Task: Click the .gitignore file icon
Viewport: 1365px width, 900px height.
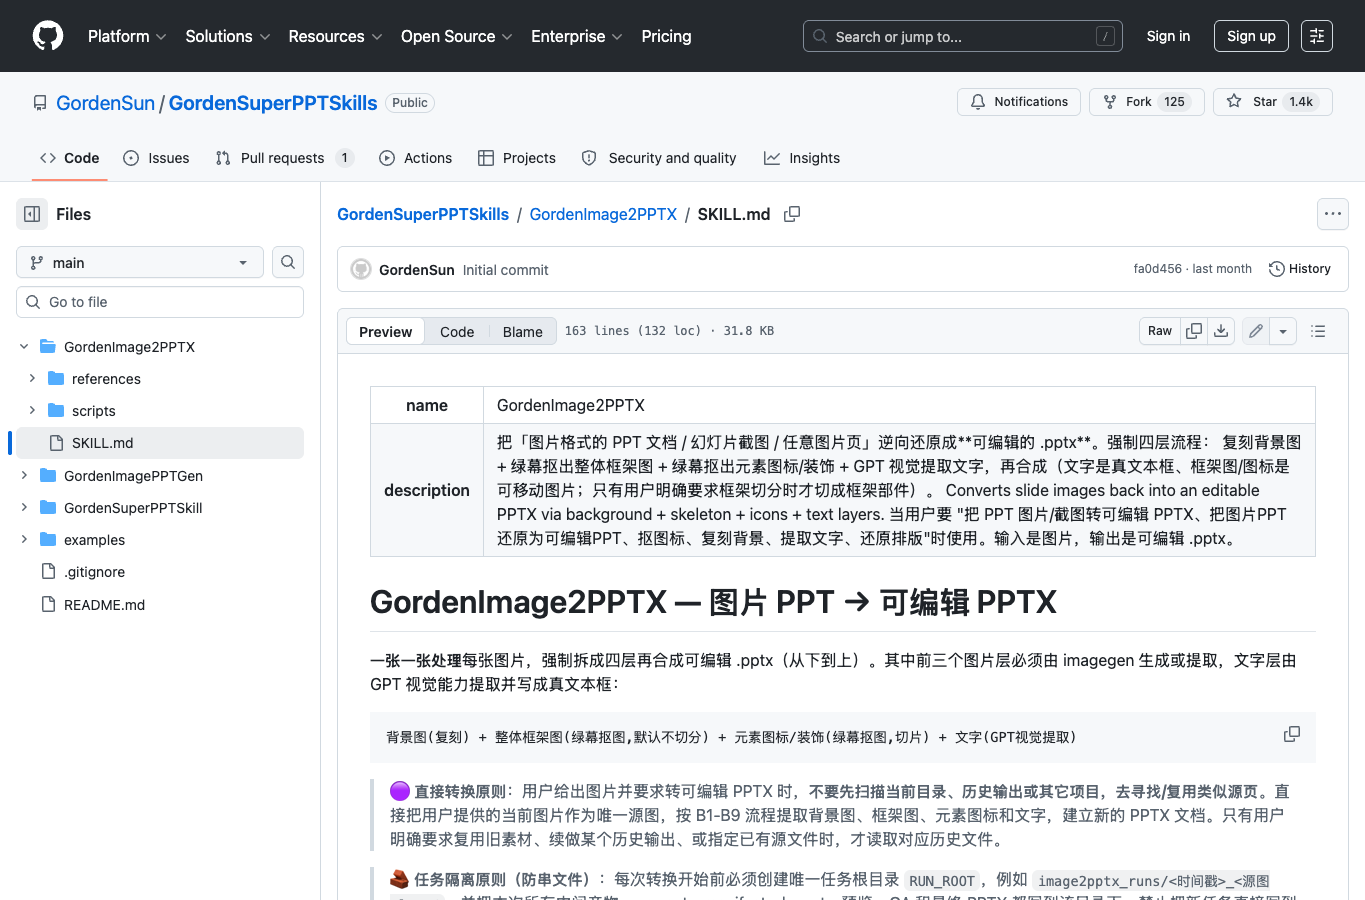Action: (x=48, y=571)
